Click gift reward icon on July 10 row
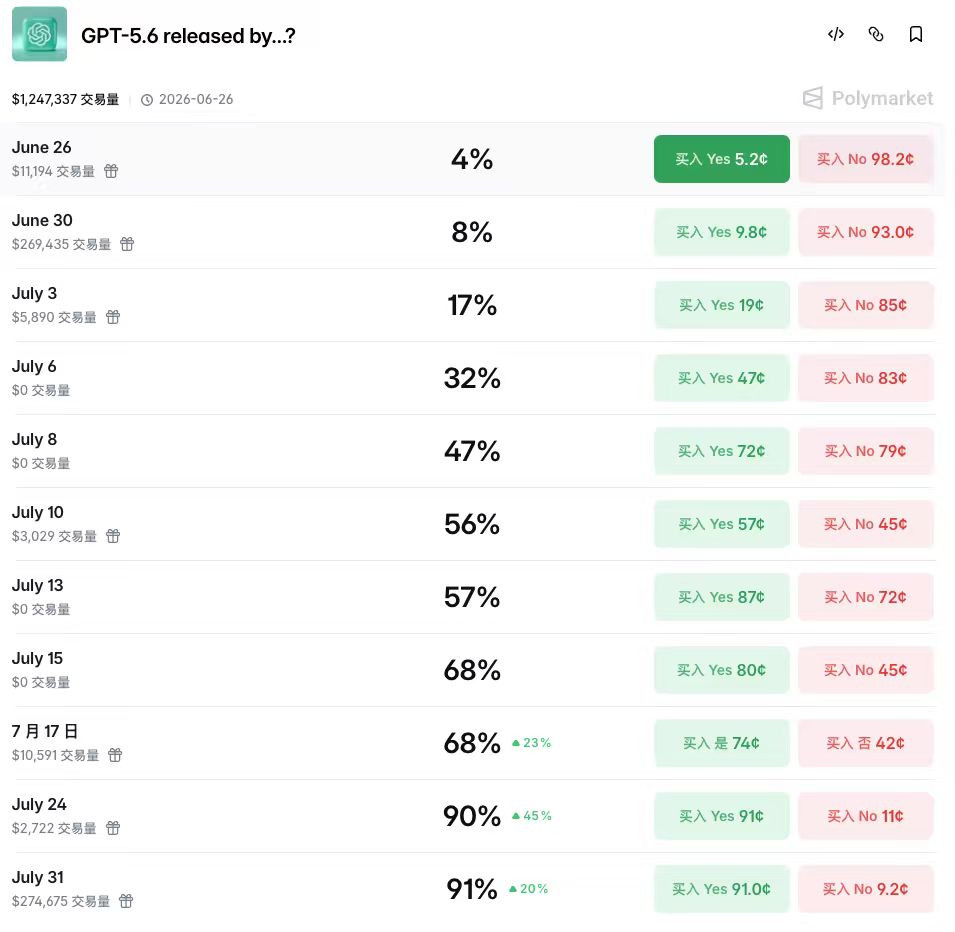Viewport: 955px width, 932px height. pyautogui.click(x=113, y=536)
